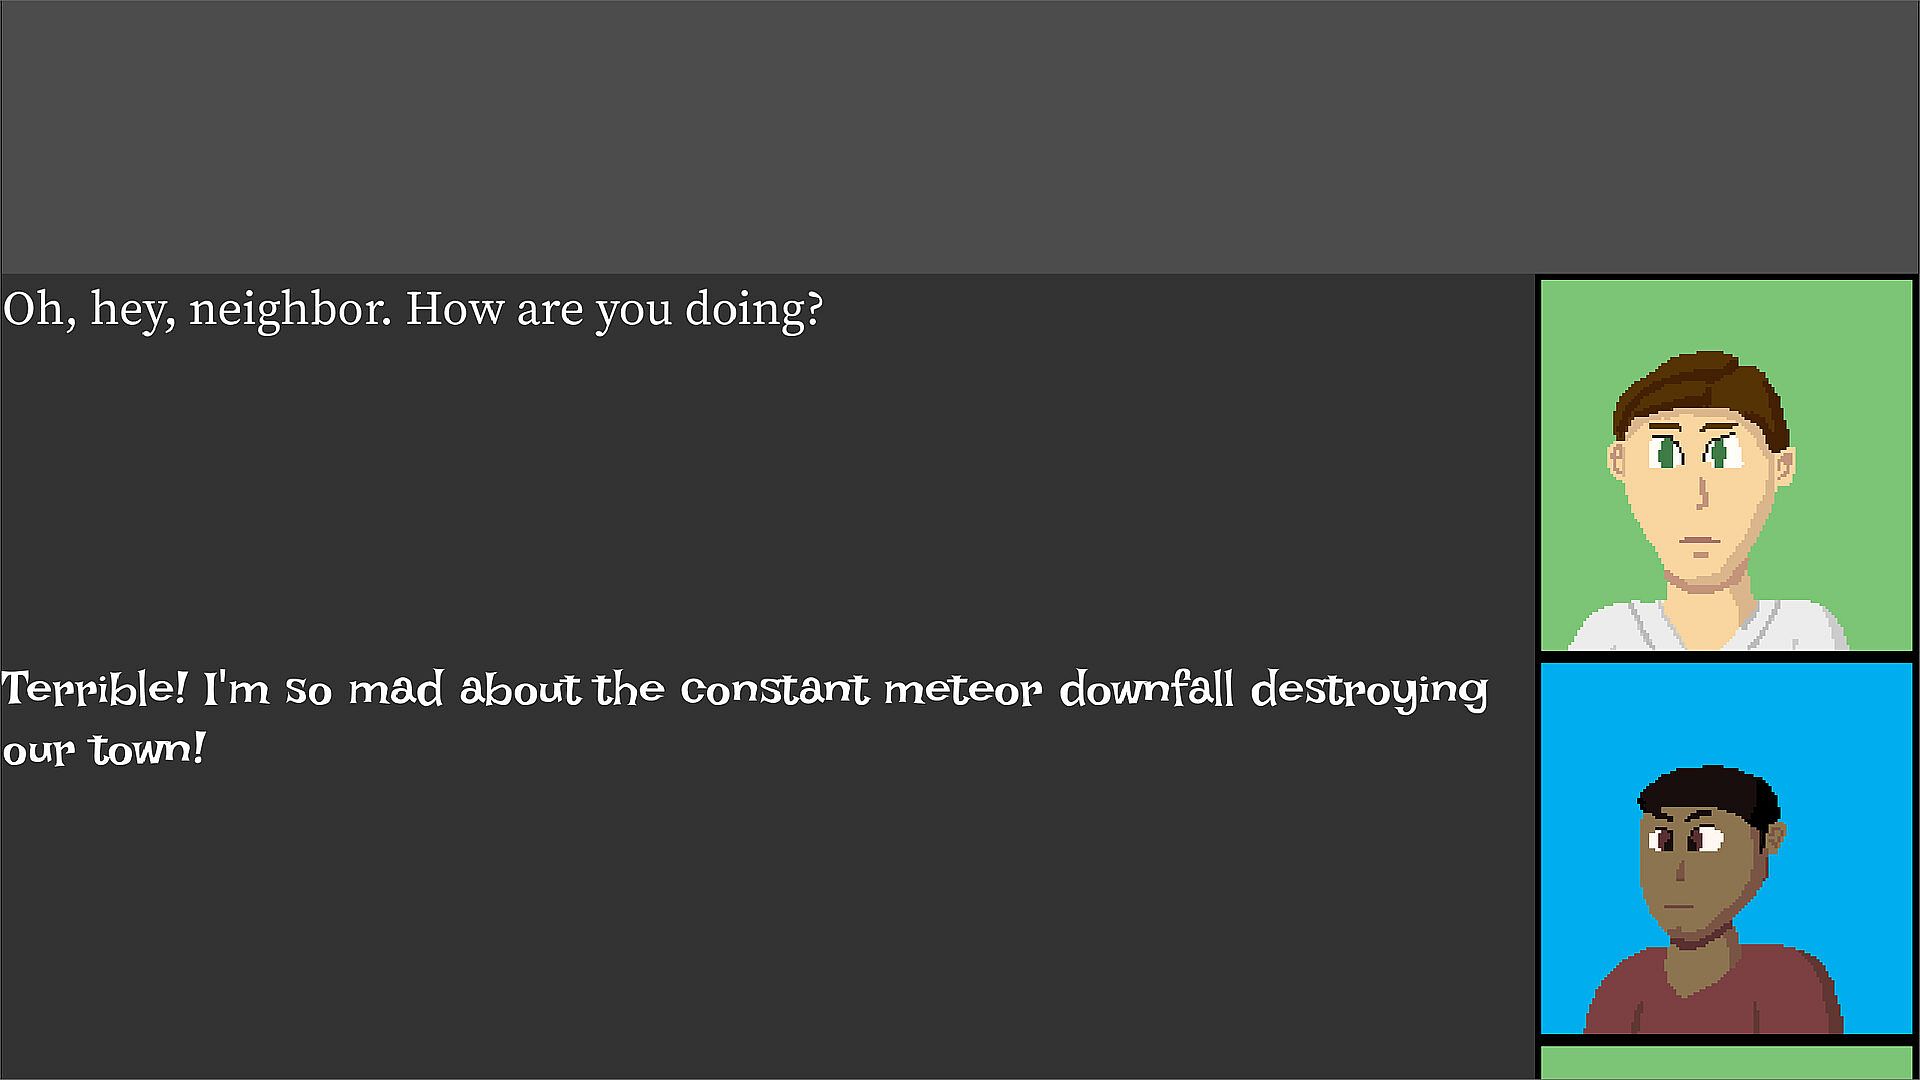Click the black hair of the angry character
The height and width of the screenshot is (1080, 1920).
point(1710,792)
